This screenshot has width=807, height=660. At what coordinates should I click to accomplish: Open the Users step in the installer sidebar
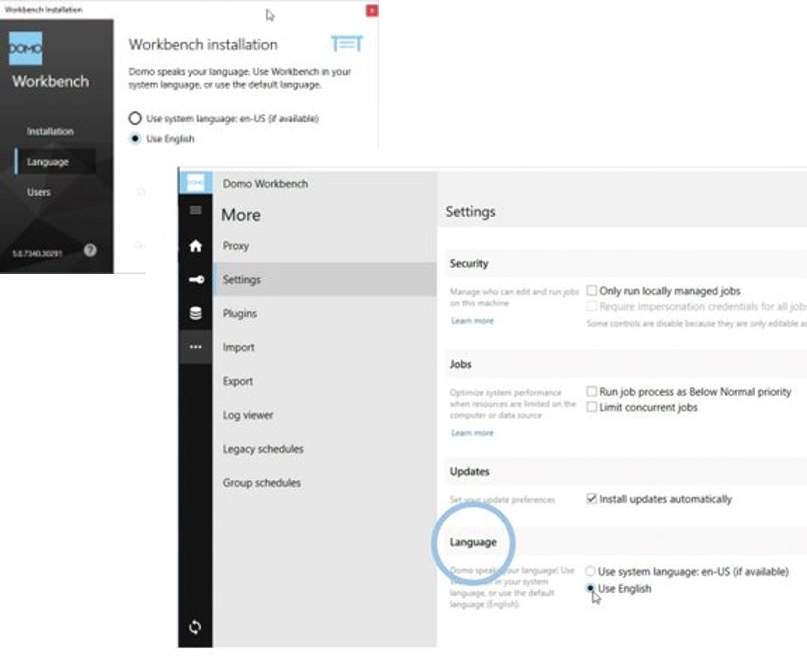39,192
